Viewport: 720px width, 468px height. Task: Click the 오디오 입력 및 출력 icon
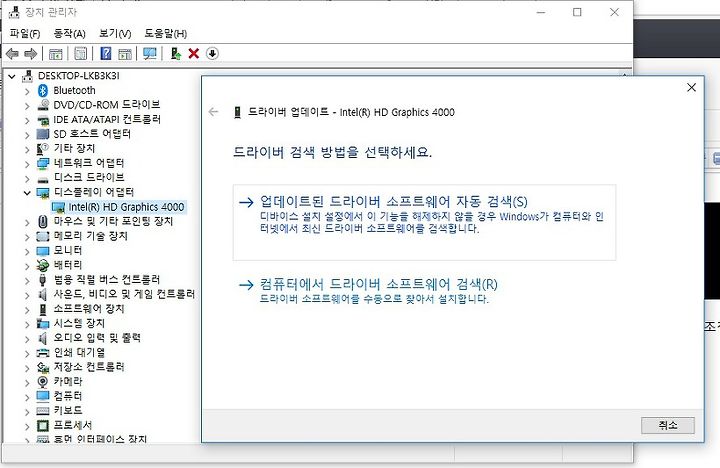[x=43, y=338]
